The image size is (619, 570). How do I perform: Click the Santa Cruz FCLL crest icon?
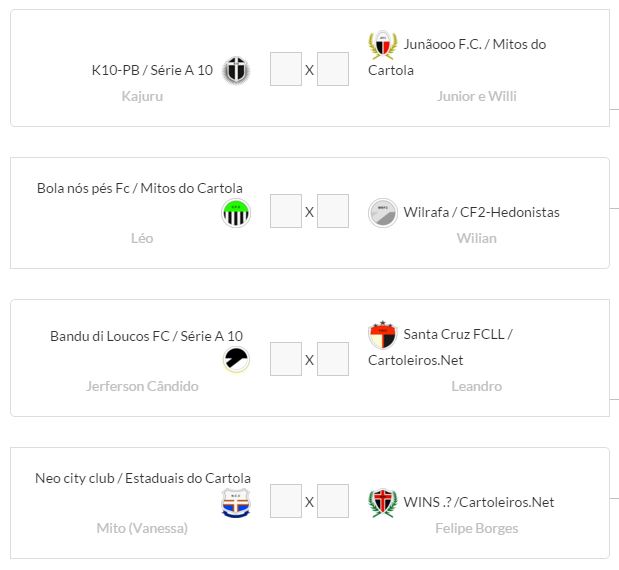[x=382, y=335]
